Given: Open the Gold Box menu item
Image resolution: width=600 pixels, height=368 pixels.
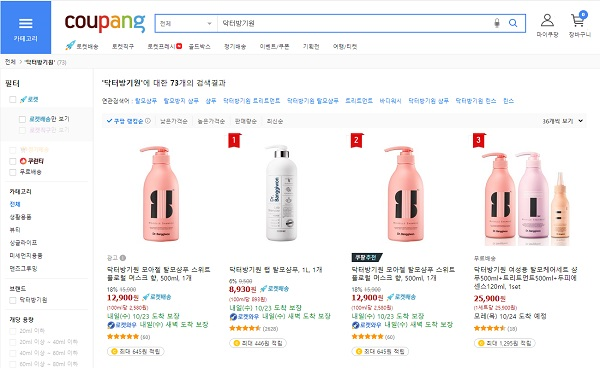Looking at the screenshot, I should (x=199, y=46).
